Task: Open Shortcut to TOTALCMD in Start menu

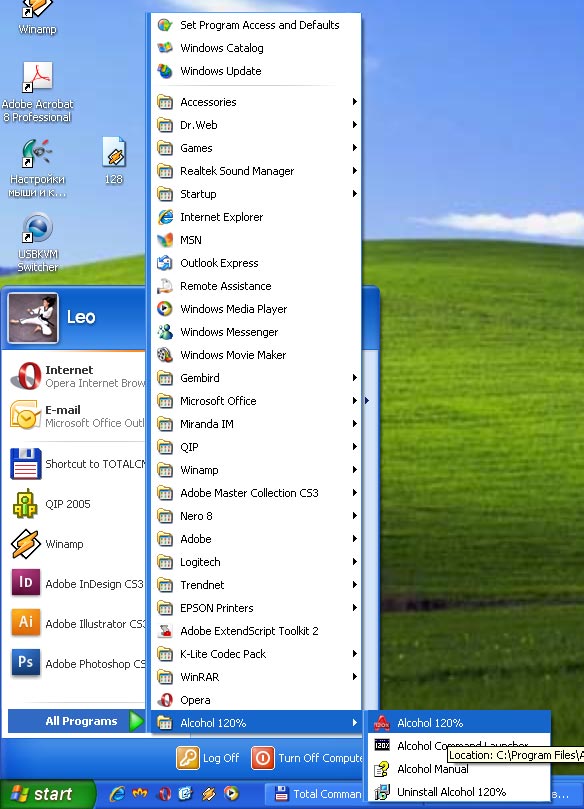Action: (77, 464)
